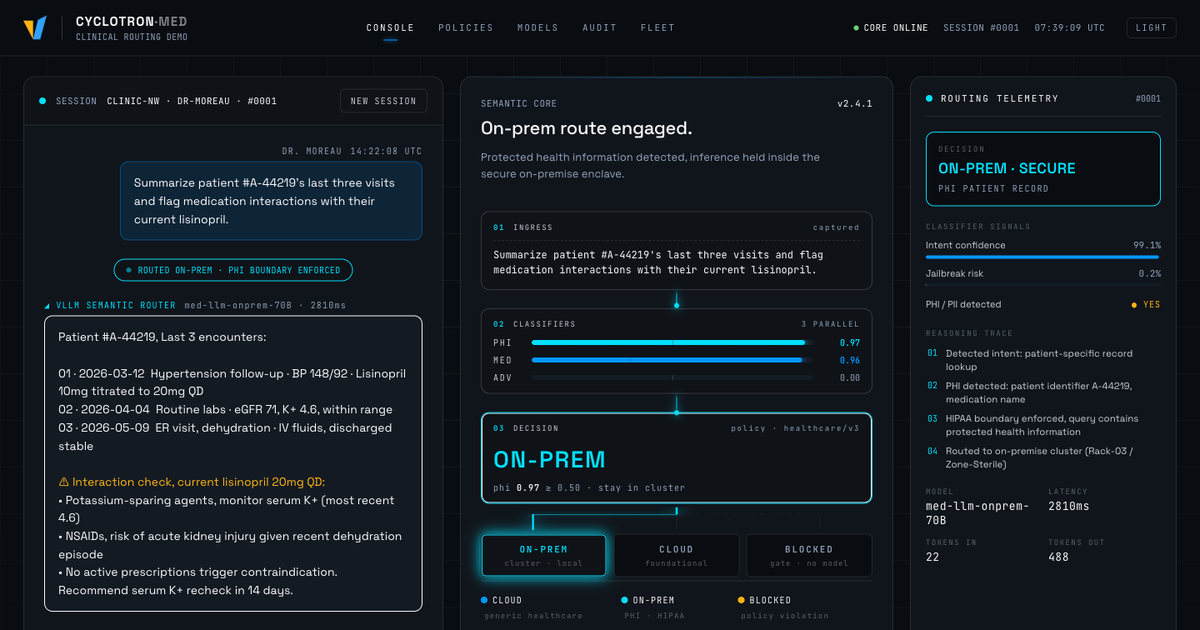Click the 2026-04-04 Routine labs entry

click(225, 409)
